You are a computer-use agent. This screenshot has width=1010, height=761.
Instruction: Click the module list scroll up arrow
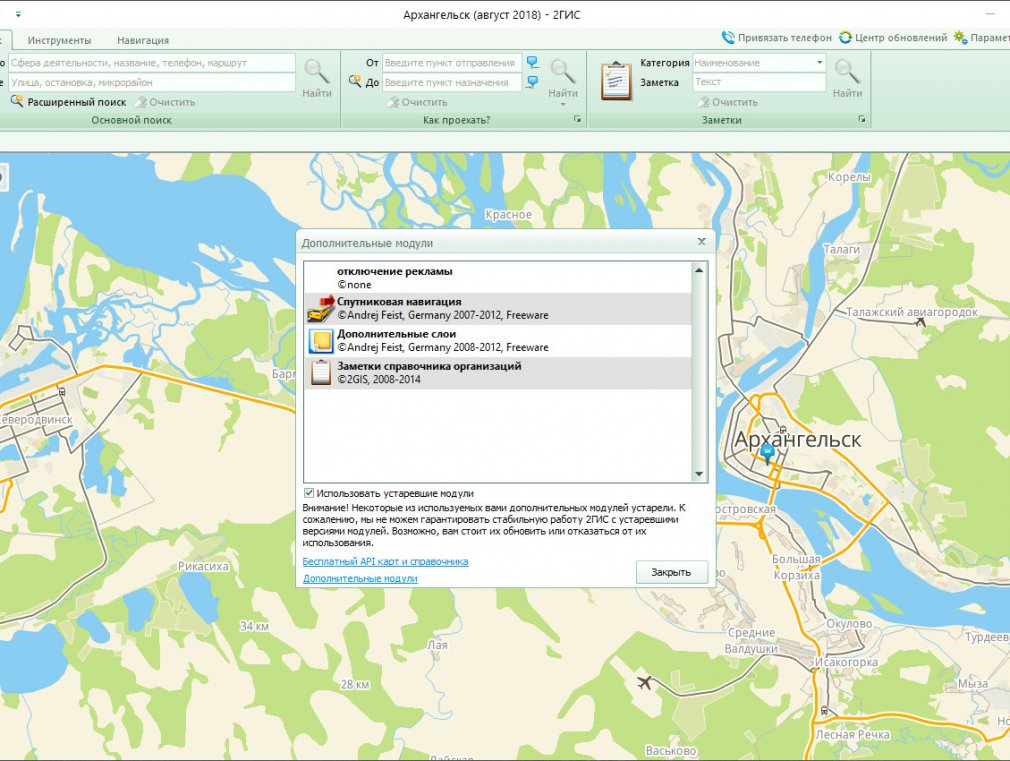[x=699, y=270]
